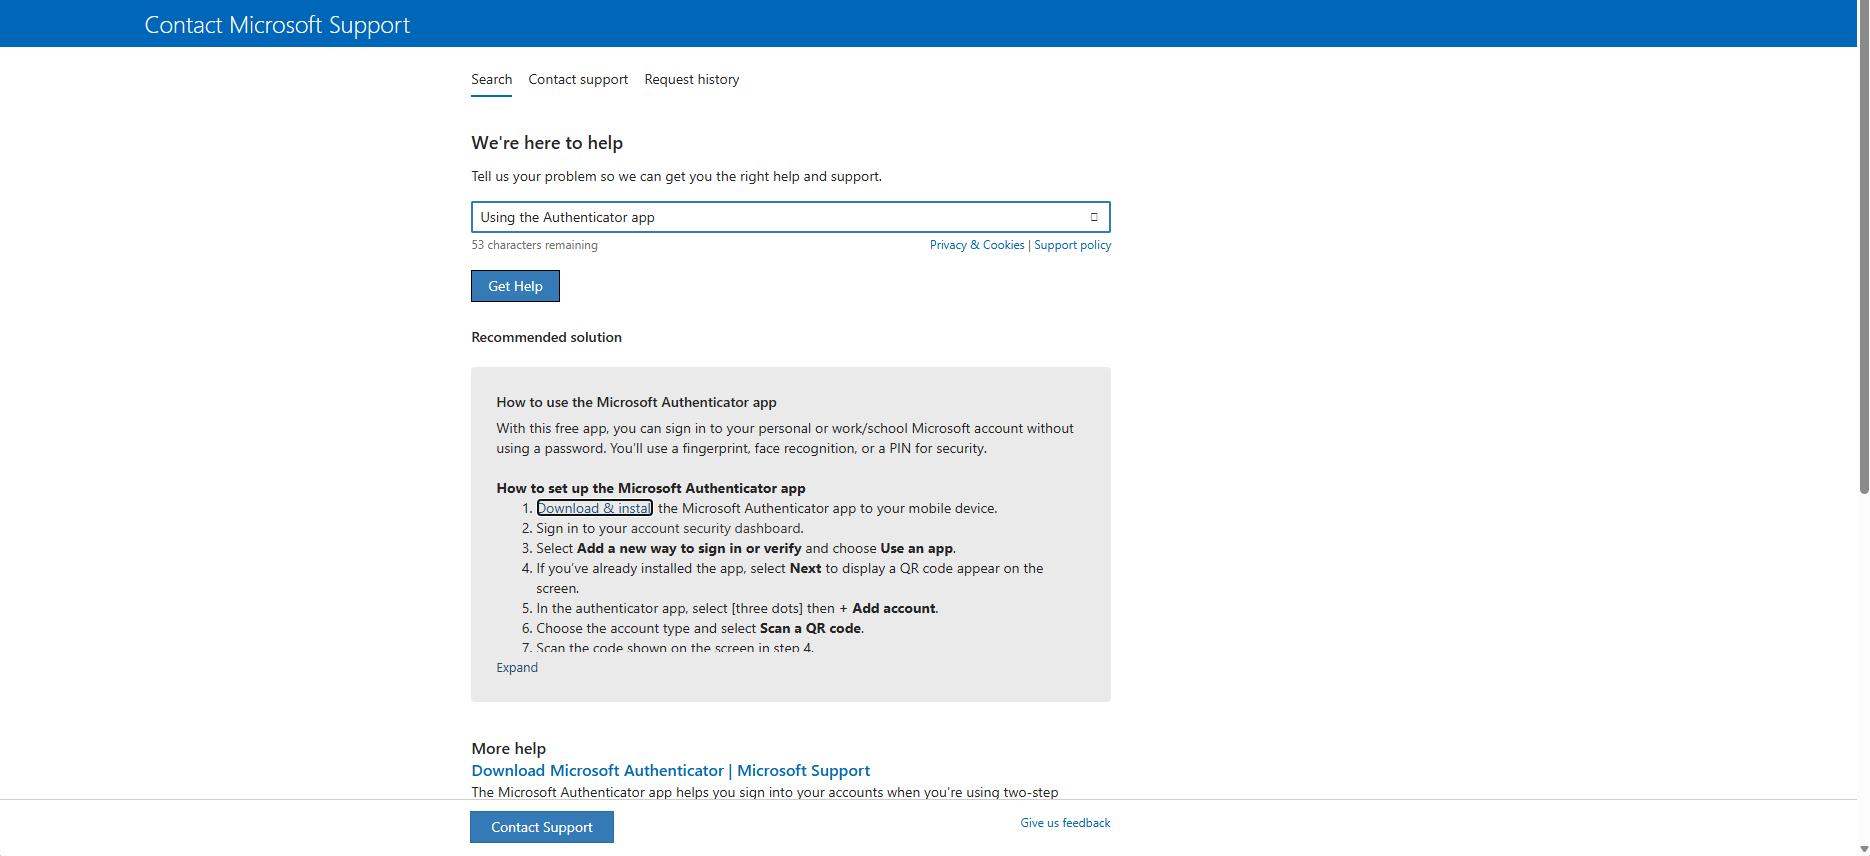Open Download Microsoft Authenticator support article
Viewport: 1870px width, 856px height.
[671, 771]
